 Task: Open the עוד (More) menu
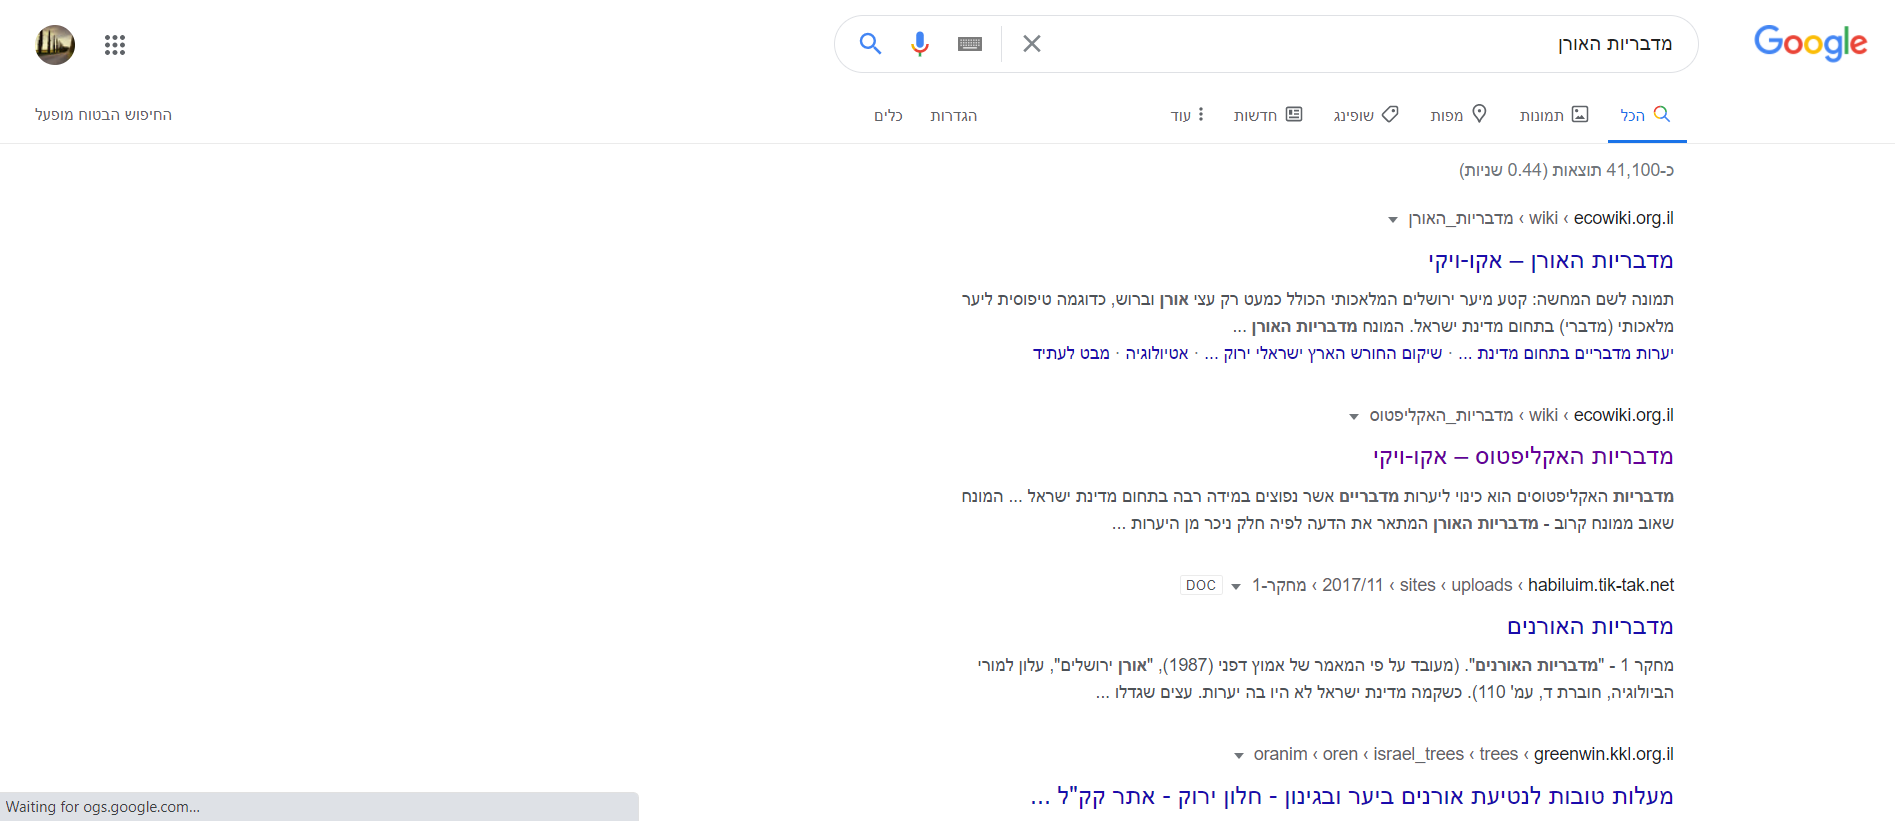coord(1187,115)
